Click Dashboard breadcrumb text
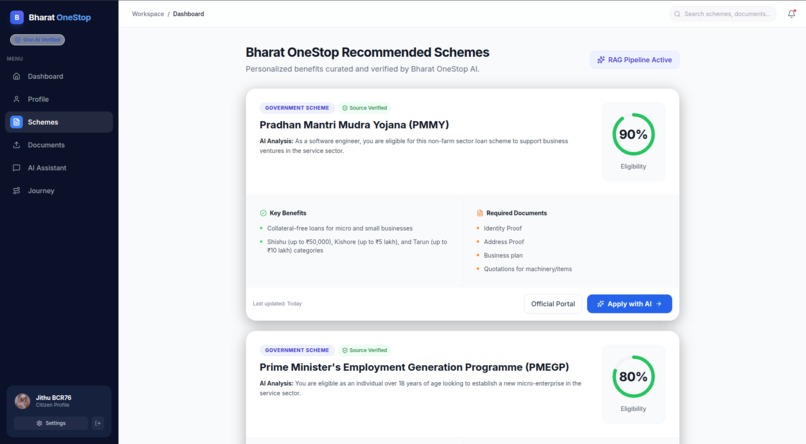The height and width of the screenshot is (444, 806). pos(188,14)
